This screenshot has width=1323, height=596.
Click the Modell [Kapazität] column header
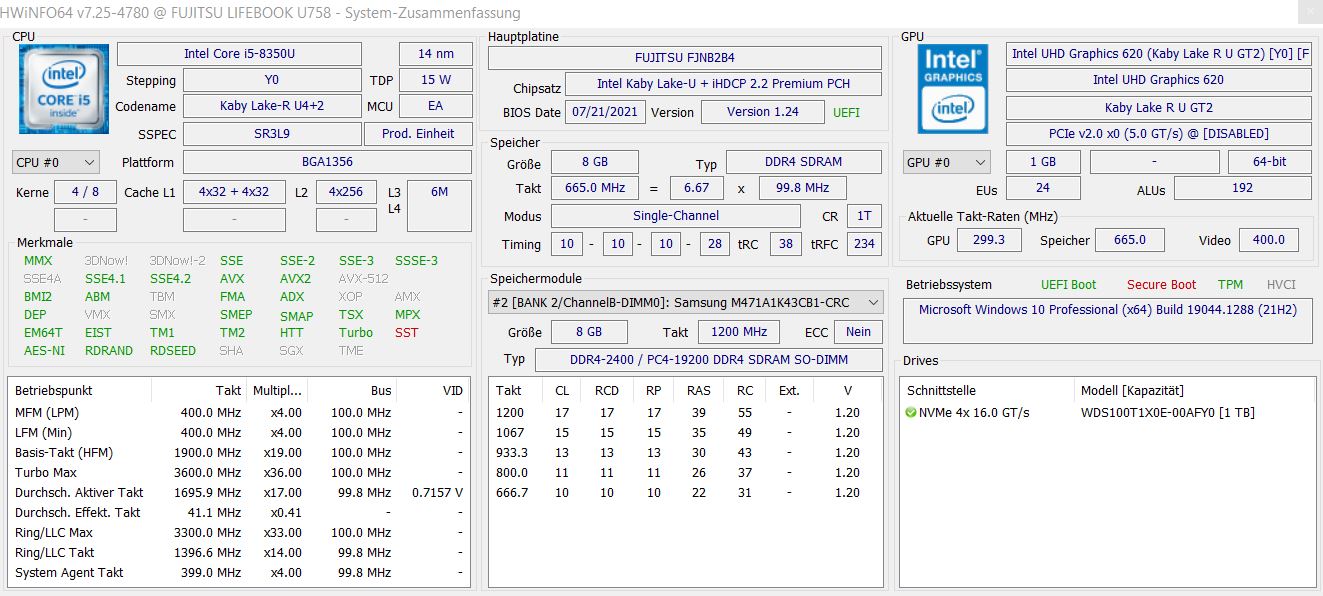click(1194, 391)
